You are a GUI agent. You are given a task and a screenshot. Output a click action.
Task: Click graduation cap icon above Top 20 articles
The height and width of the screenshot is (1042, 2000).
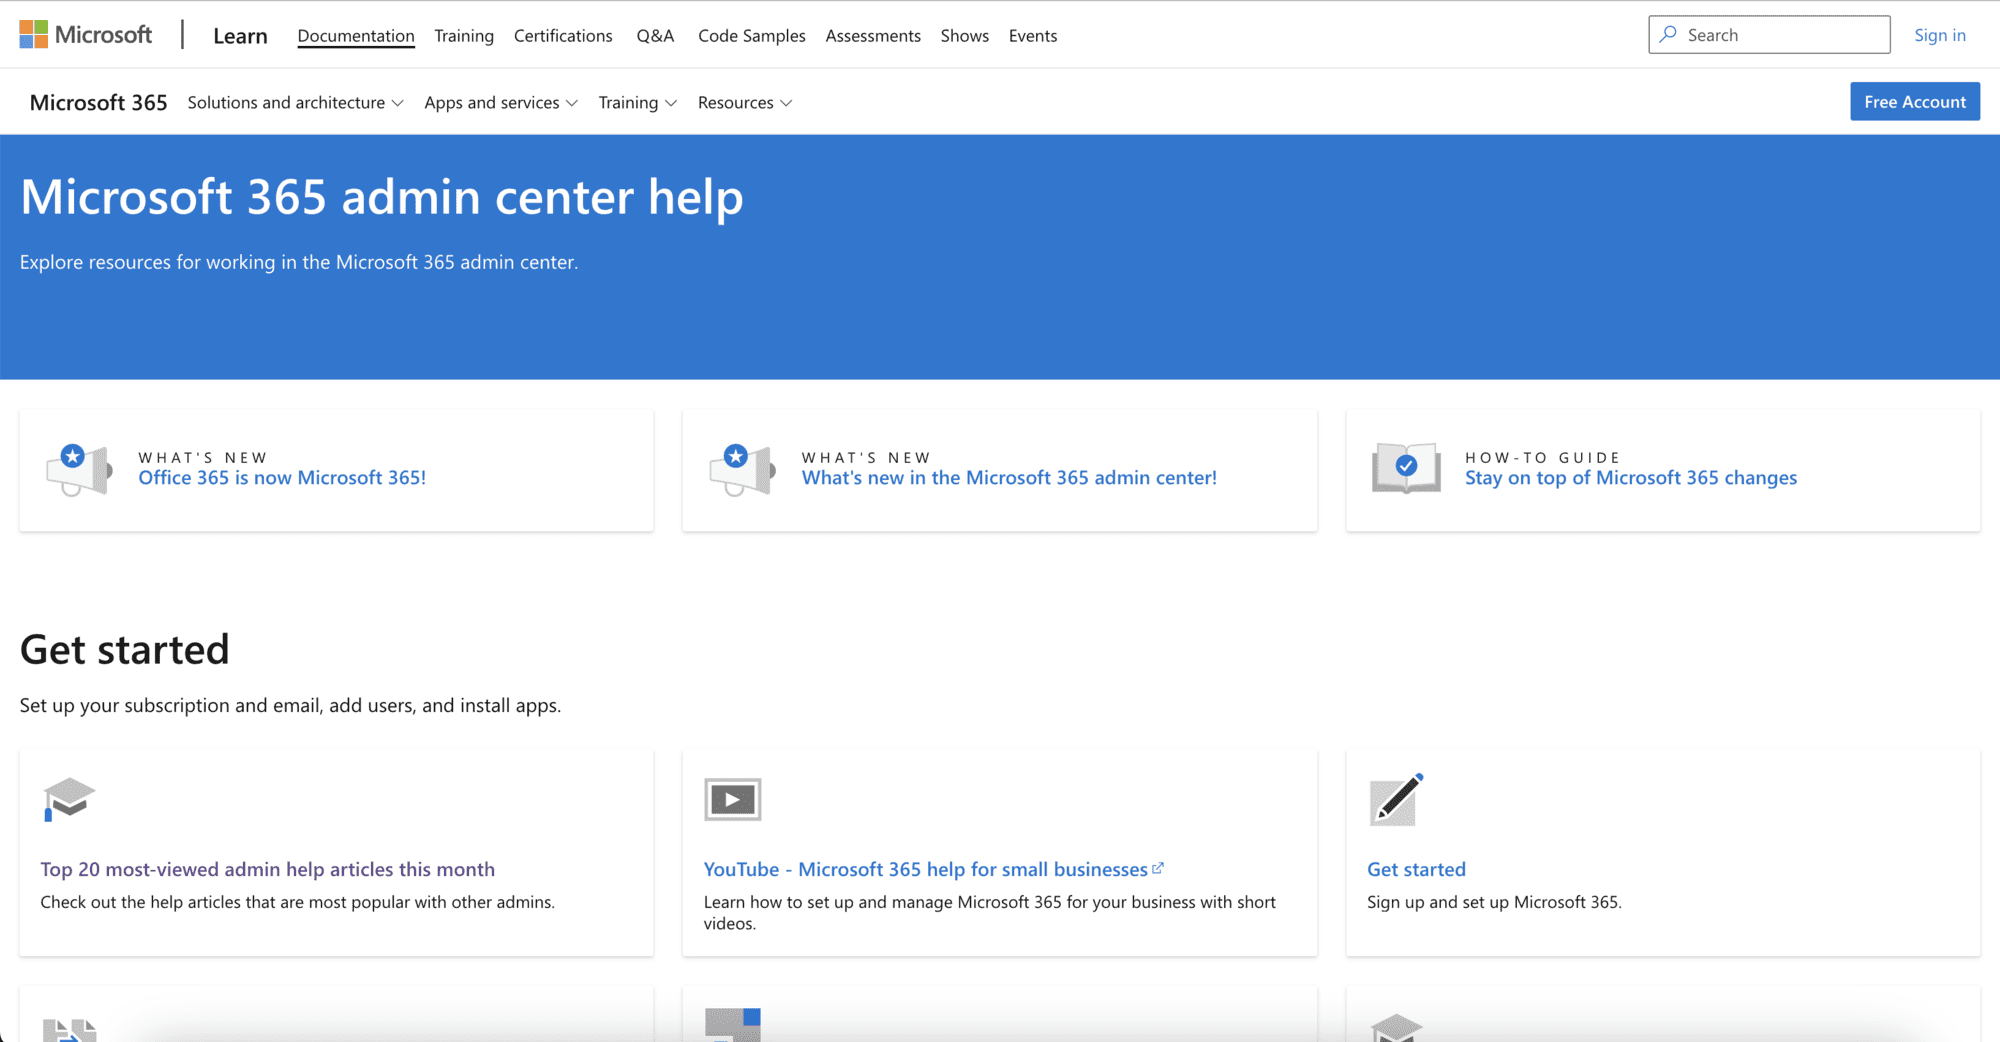69,799
